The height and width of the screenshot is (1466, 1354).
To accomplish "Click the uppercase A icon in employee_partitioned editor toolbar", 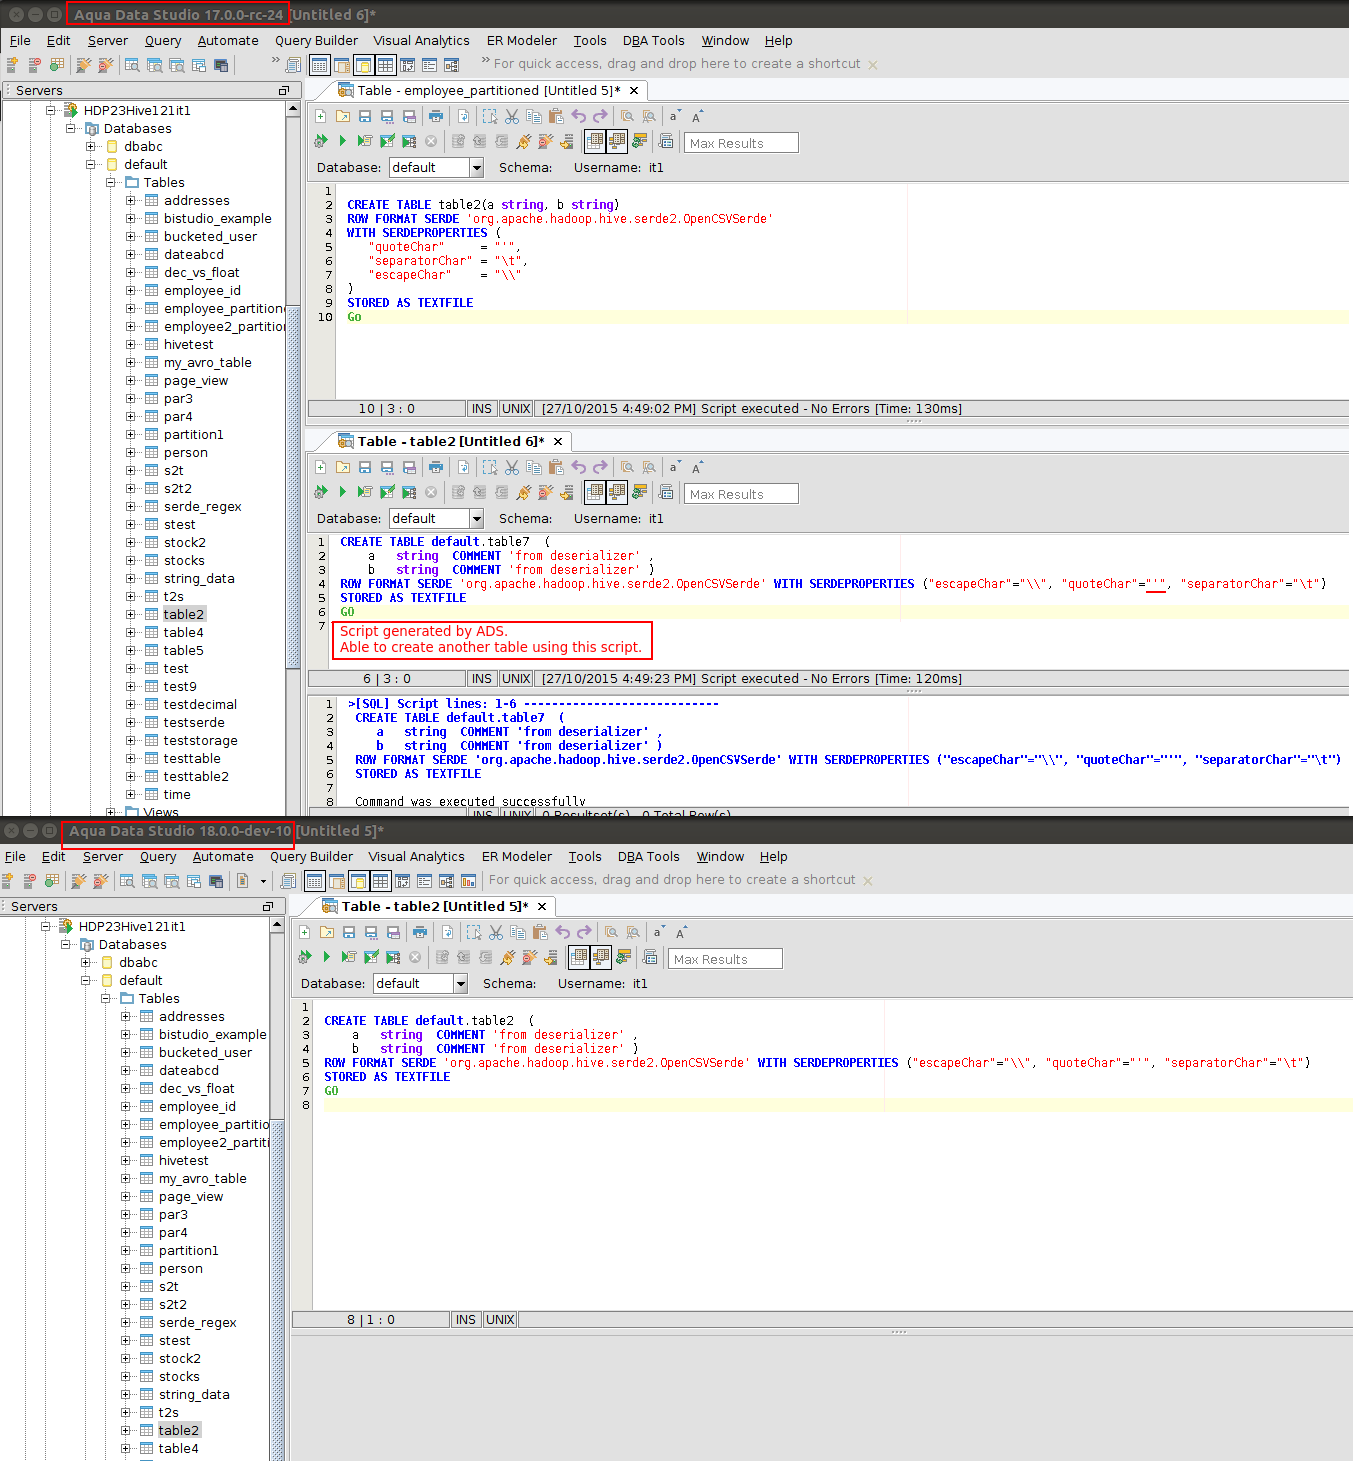I will (x=698, y=117).
